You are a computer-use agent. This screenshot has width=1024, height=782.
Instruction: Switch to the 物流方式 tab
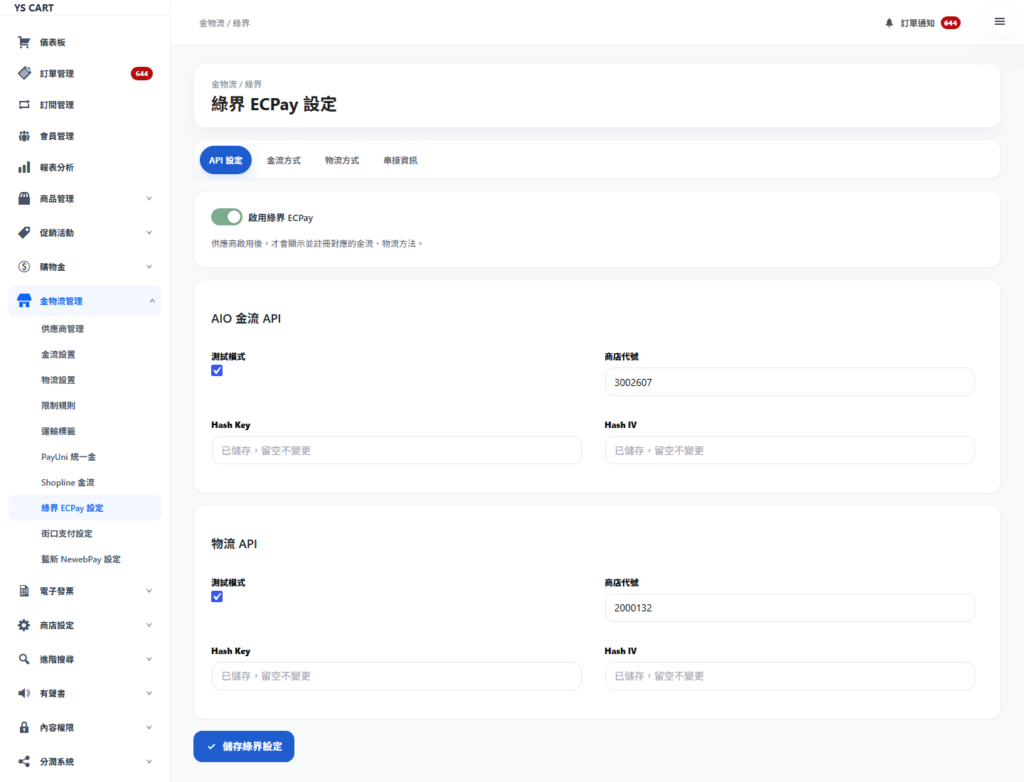coord(342,160)
